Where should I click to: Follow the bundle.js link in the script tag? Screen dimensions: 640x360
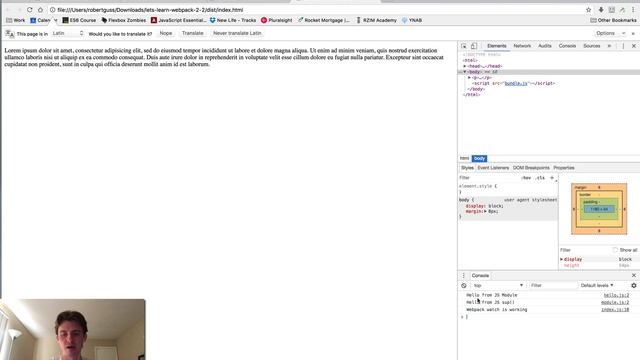tap(516, 83)
